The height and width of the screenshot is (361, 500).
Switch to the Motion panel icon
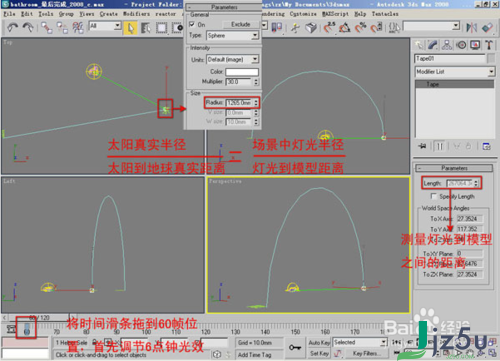click(x=461, y=45)
